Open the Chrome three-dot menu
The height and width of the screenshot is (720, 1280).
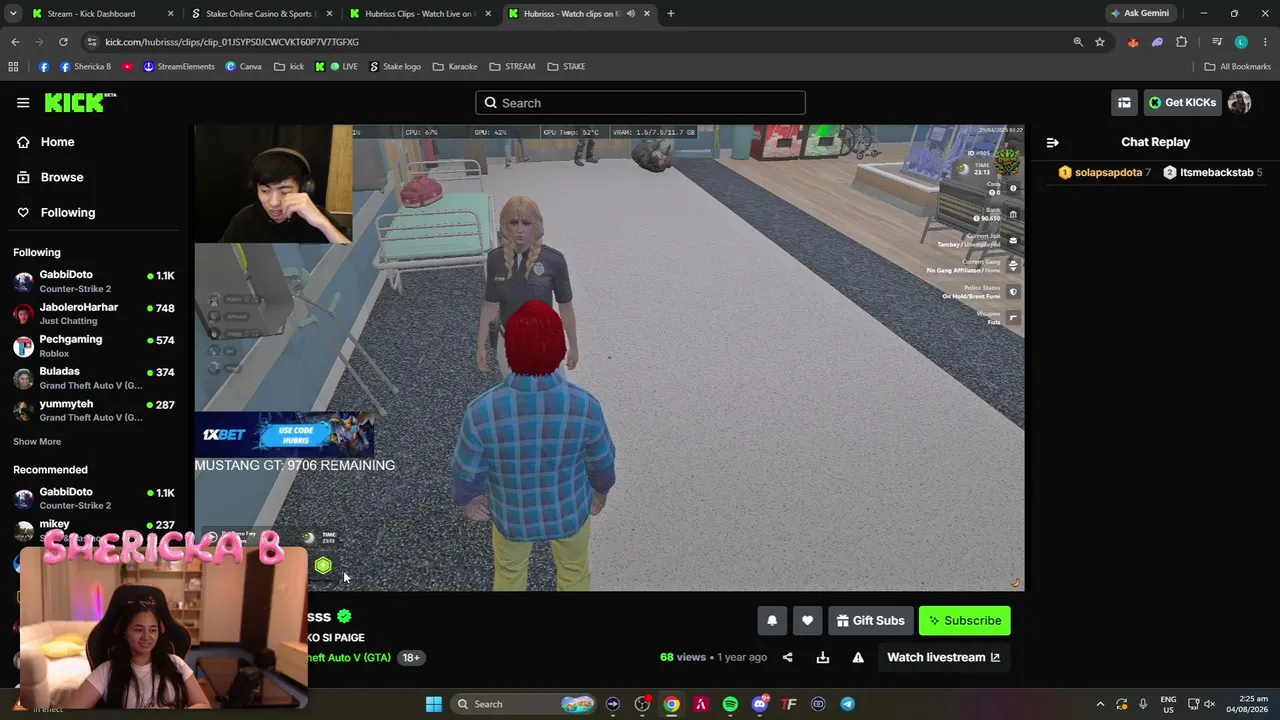[1265, 42]
